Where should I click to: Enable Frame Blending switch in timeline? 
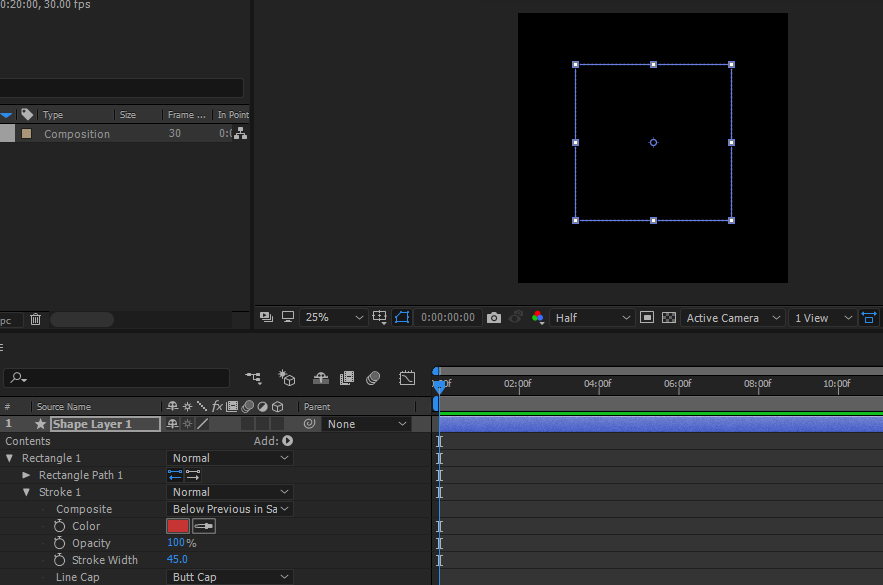click(347, 378)
